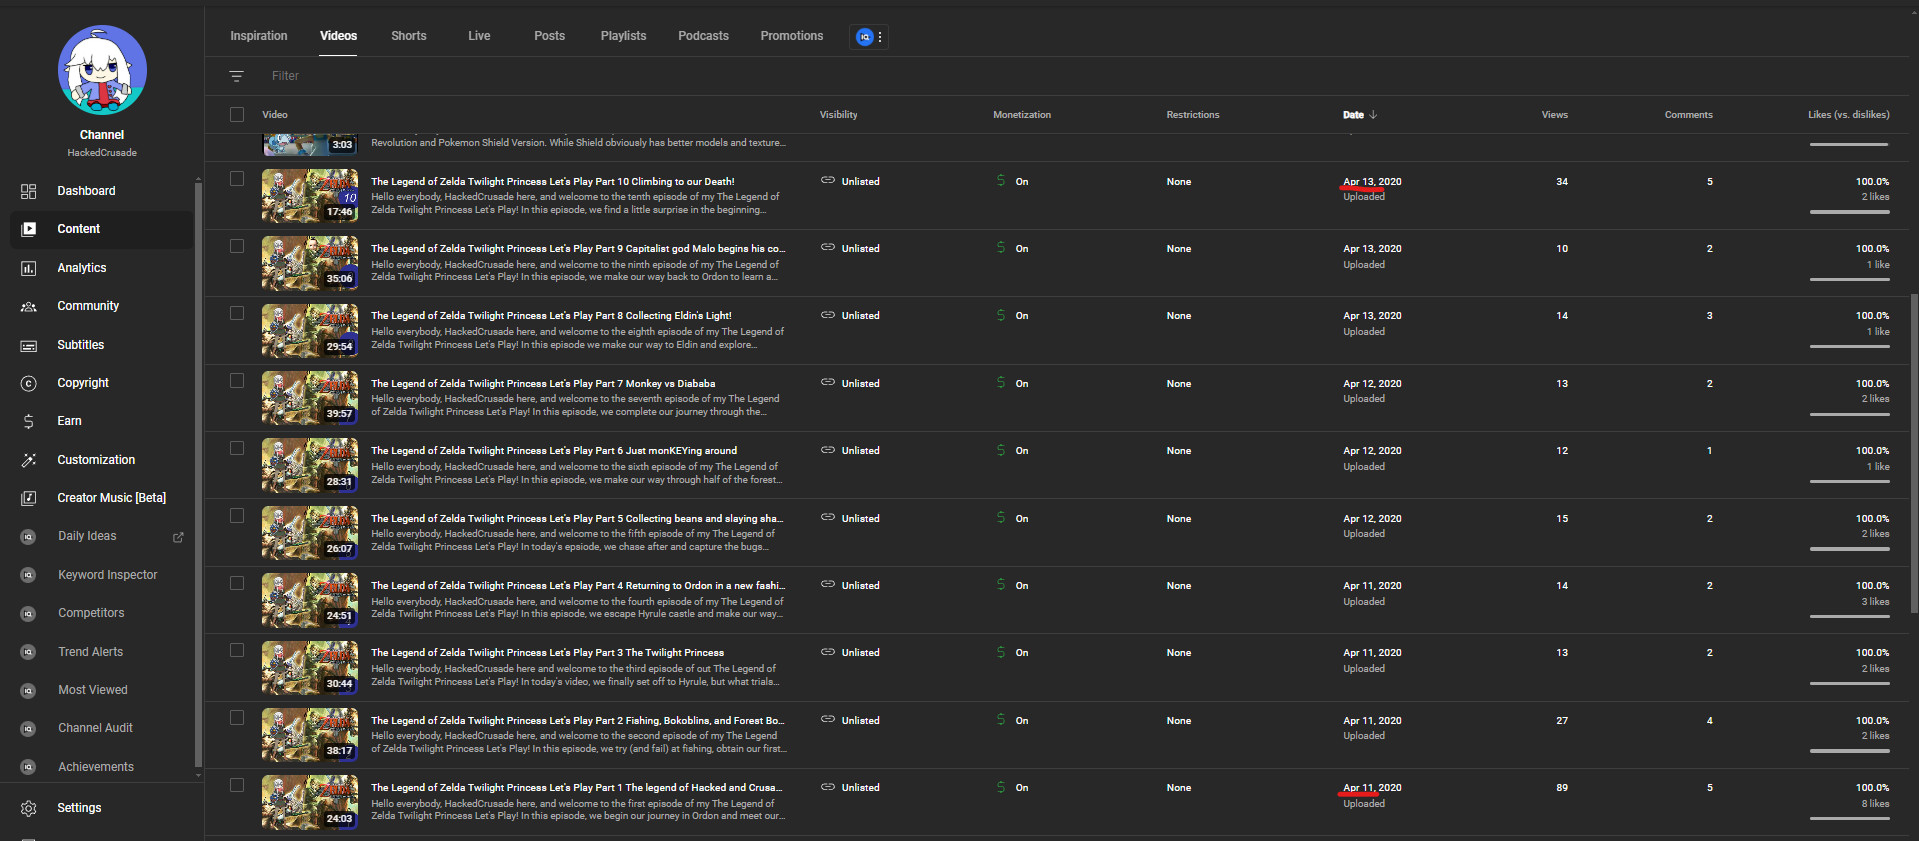
Task: Open Part 1 legend of Hacked title
Action: coord(577,788)
